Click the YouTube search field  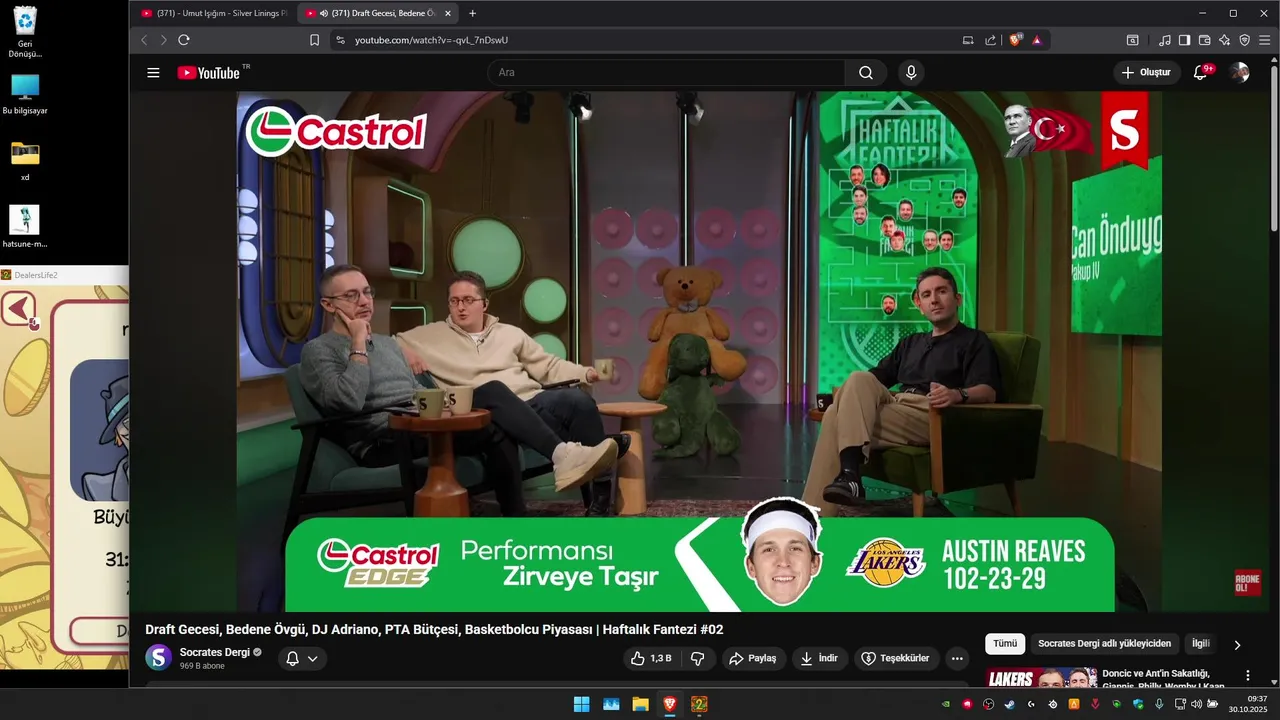click(666, 72)
